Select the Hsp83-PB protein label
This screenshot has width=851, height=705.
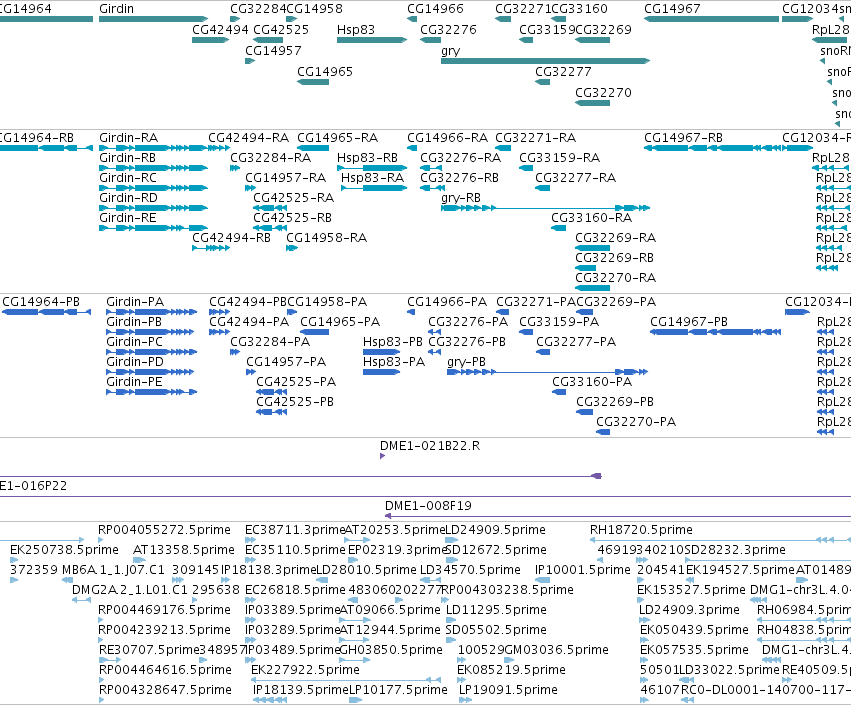pos(392,342)
